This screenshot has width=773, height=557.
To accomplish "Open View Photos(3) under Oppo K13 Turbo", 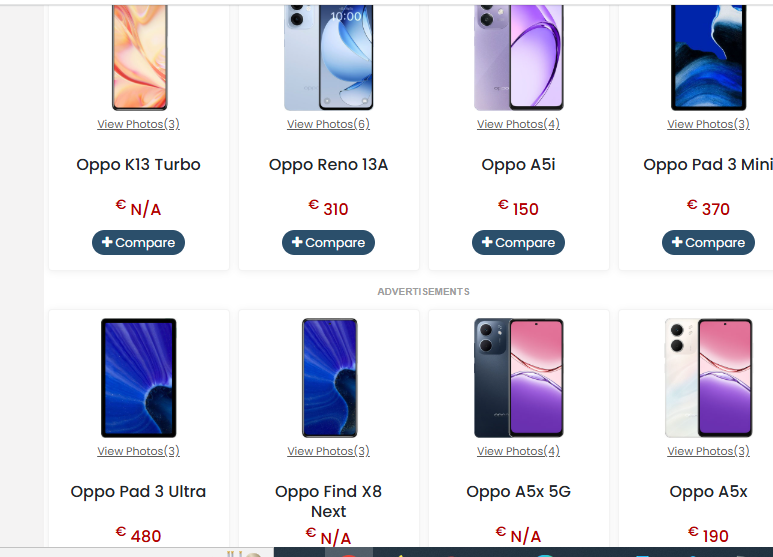I will (x=139, y=124).
